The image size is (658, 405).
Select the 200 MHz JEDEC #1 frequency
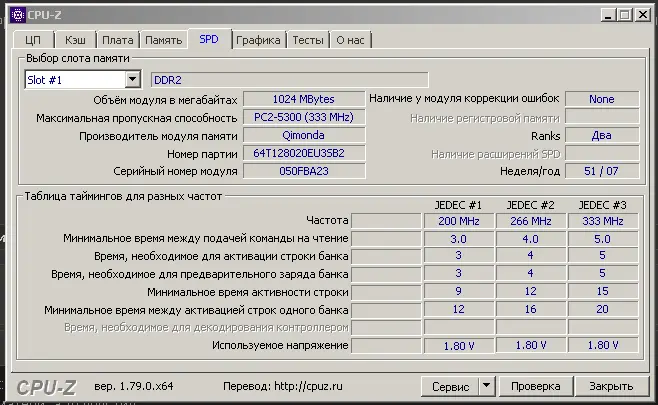point(459,221)
